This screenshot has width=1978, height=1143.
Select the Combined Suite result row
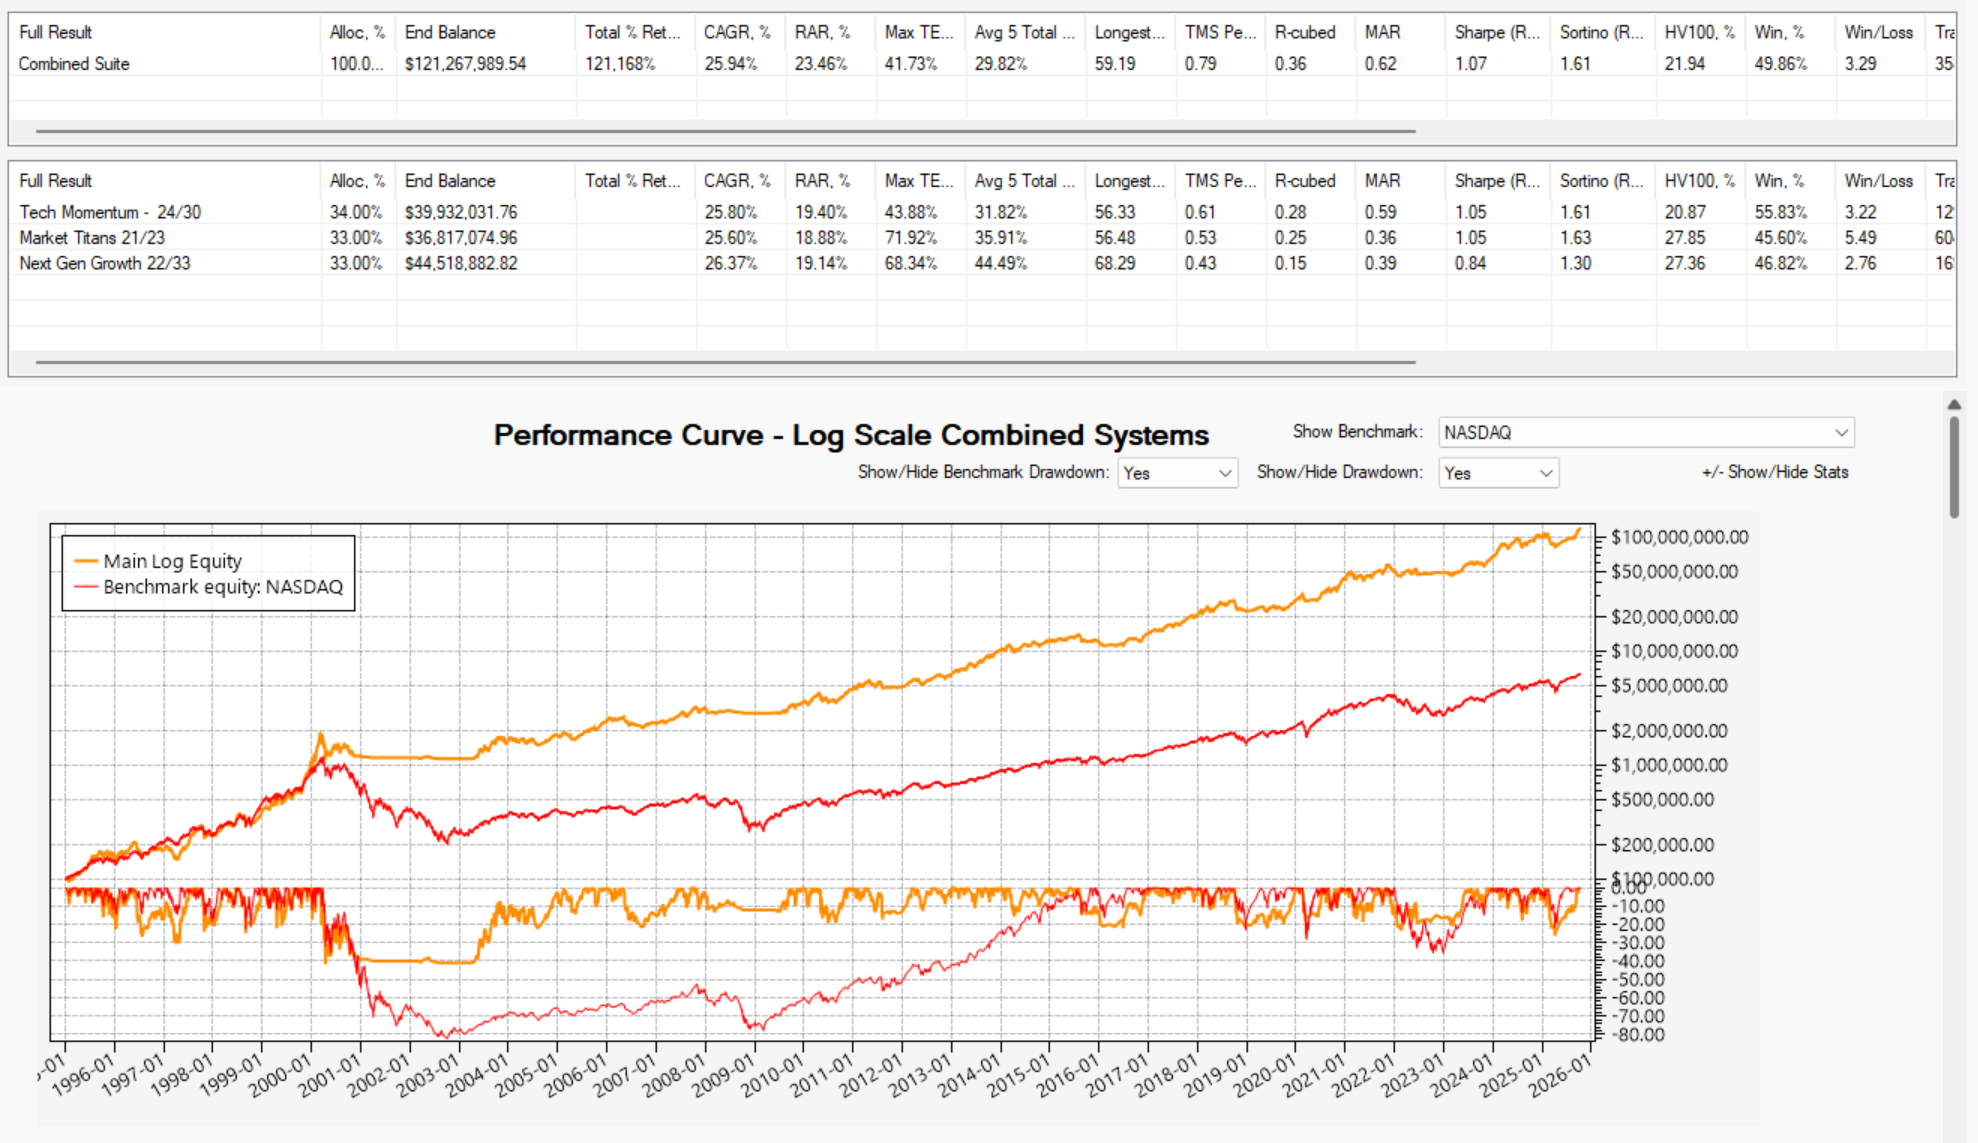coord(980,64)
